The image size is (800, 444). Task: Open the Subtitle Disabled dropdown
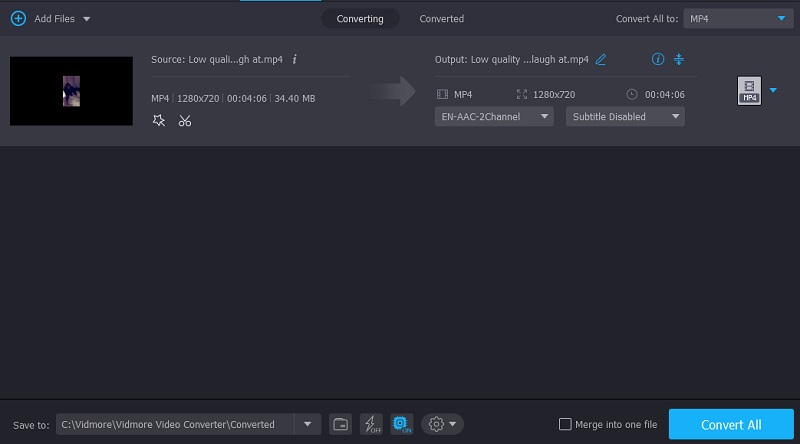click(625, 116)
